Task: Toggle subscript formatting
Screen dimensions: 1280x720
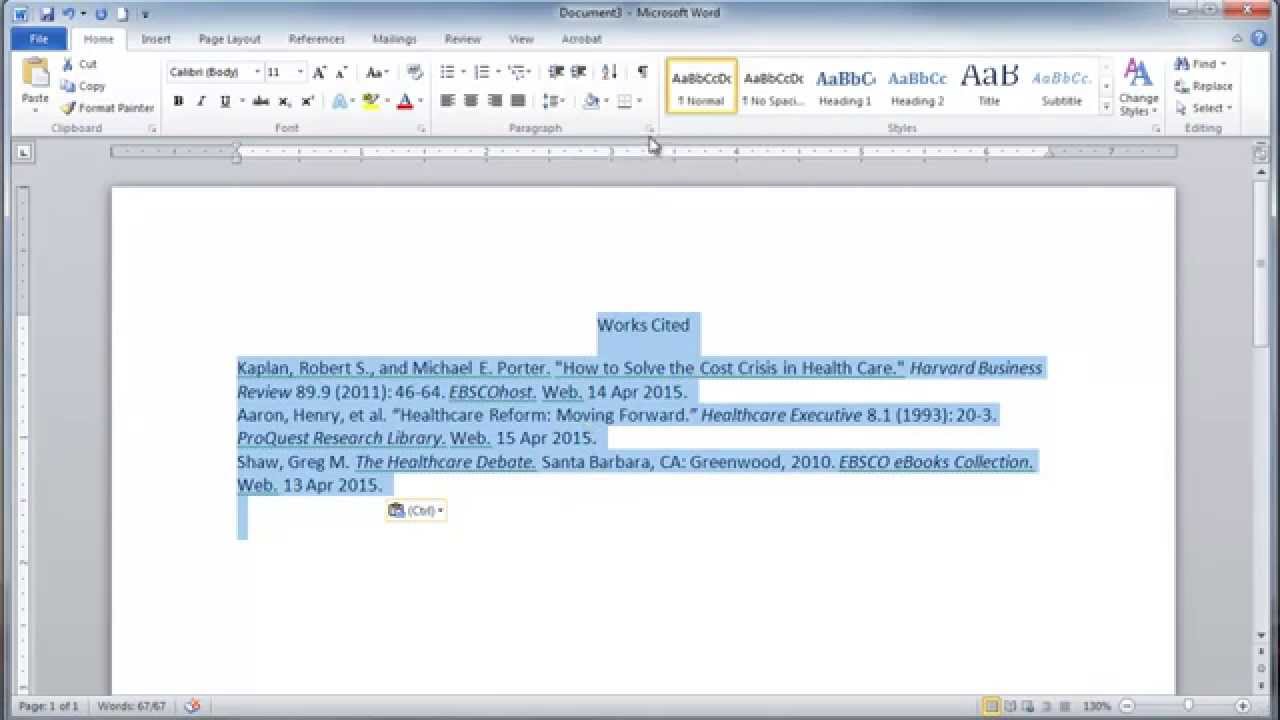Action: click(284, 101)
